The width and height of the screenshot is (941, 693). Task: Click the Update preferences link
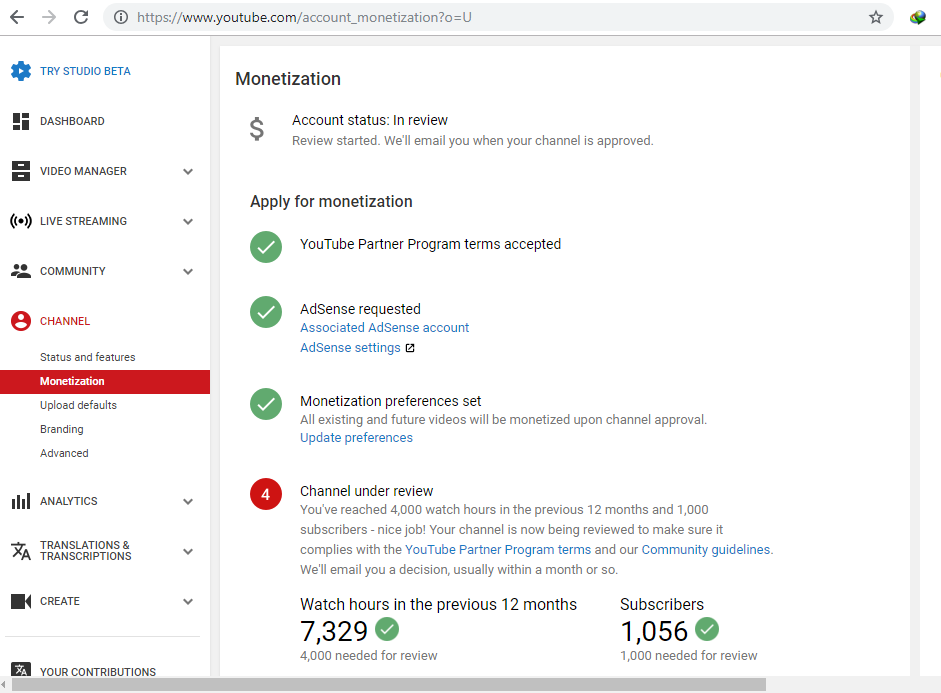click(356, 438)
